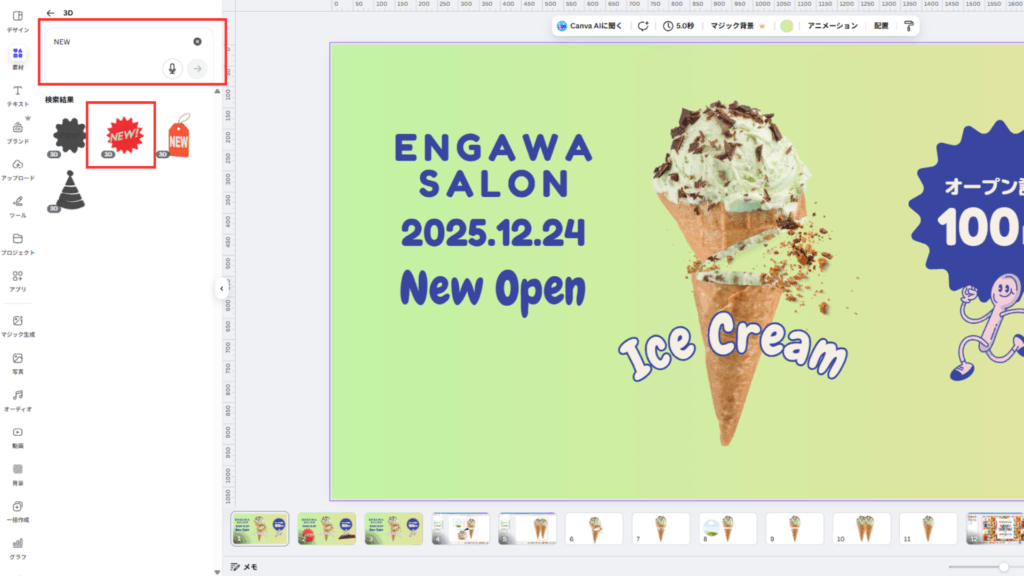
Task: Adjust the zoom slider at bottom right
Action: click(x=1003, y=567)
